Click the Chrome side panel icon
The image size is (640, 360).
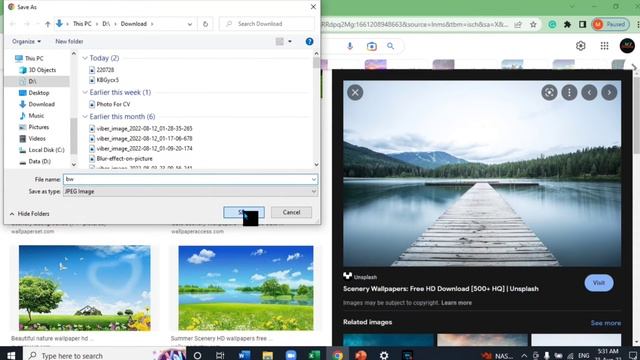click(x=582, y=24)
